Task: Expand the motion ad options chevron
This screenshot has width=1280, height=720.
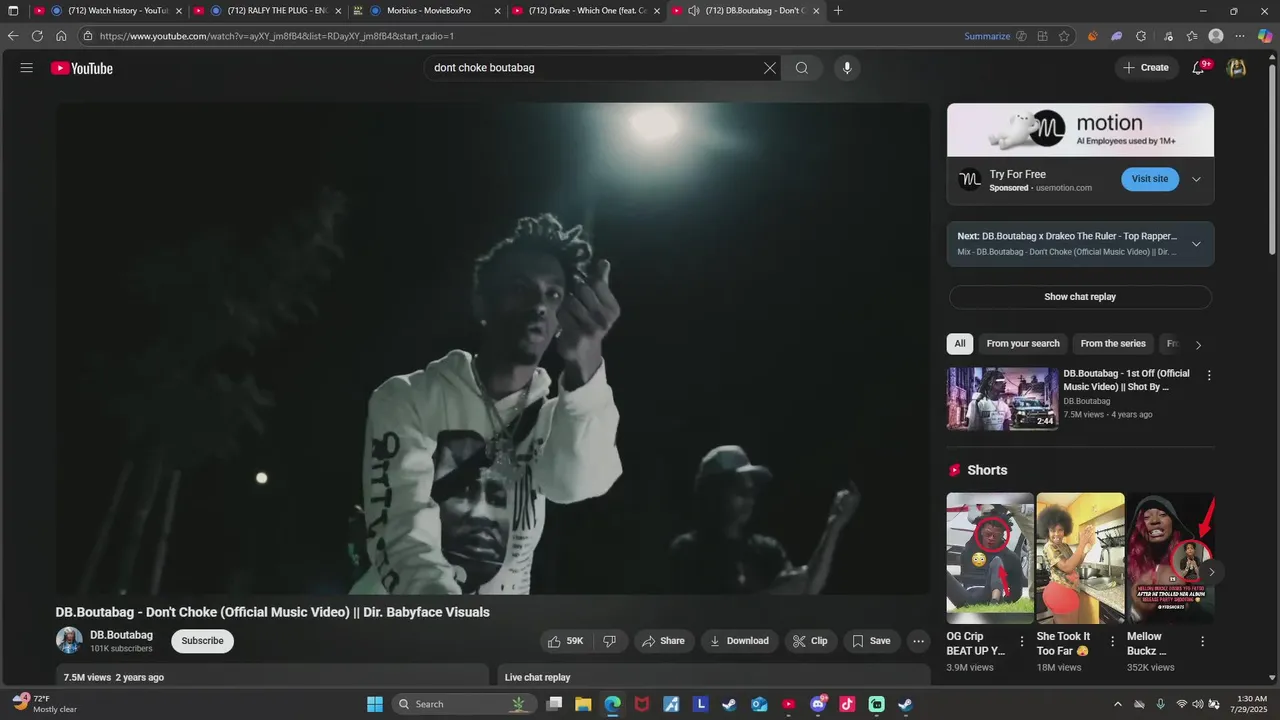Action: [x=1196, y=180]
